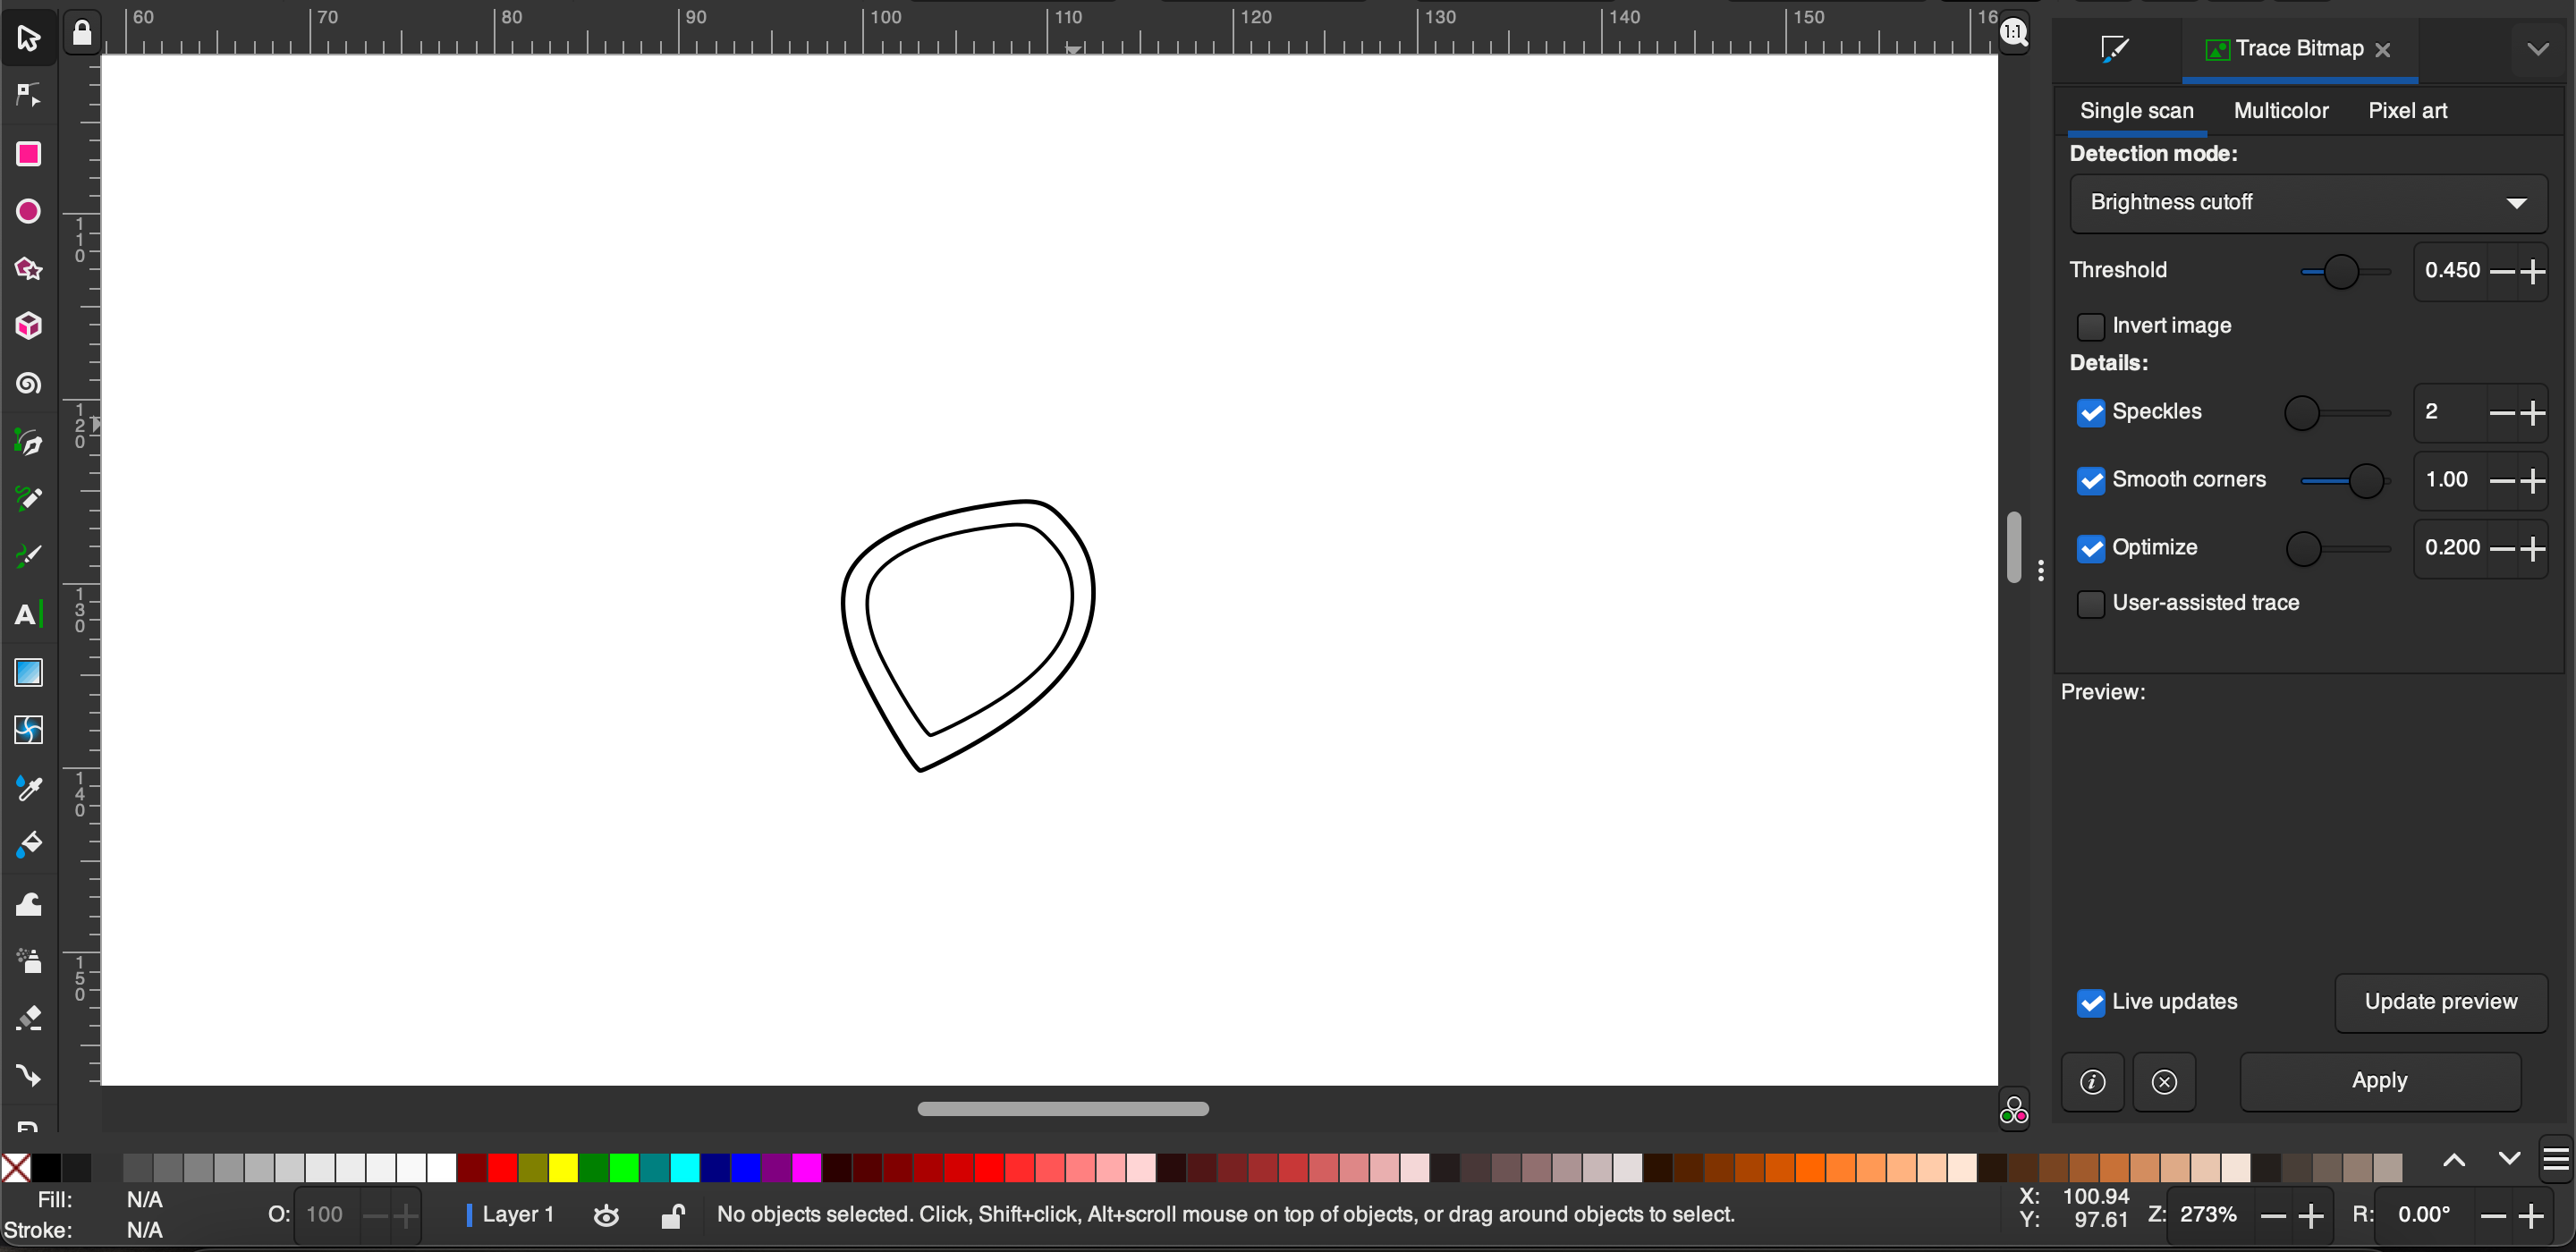Open the Pixel art tab
Image resolution: width=2576 pixels, height=1252 pixels.
[2408, 111]
